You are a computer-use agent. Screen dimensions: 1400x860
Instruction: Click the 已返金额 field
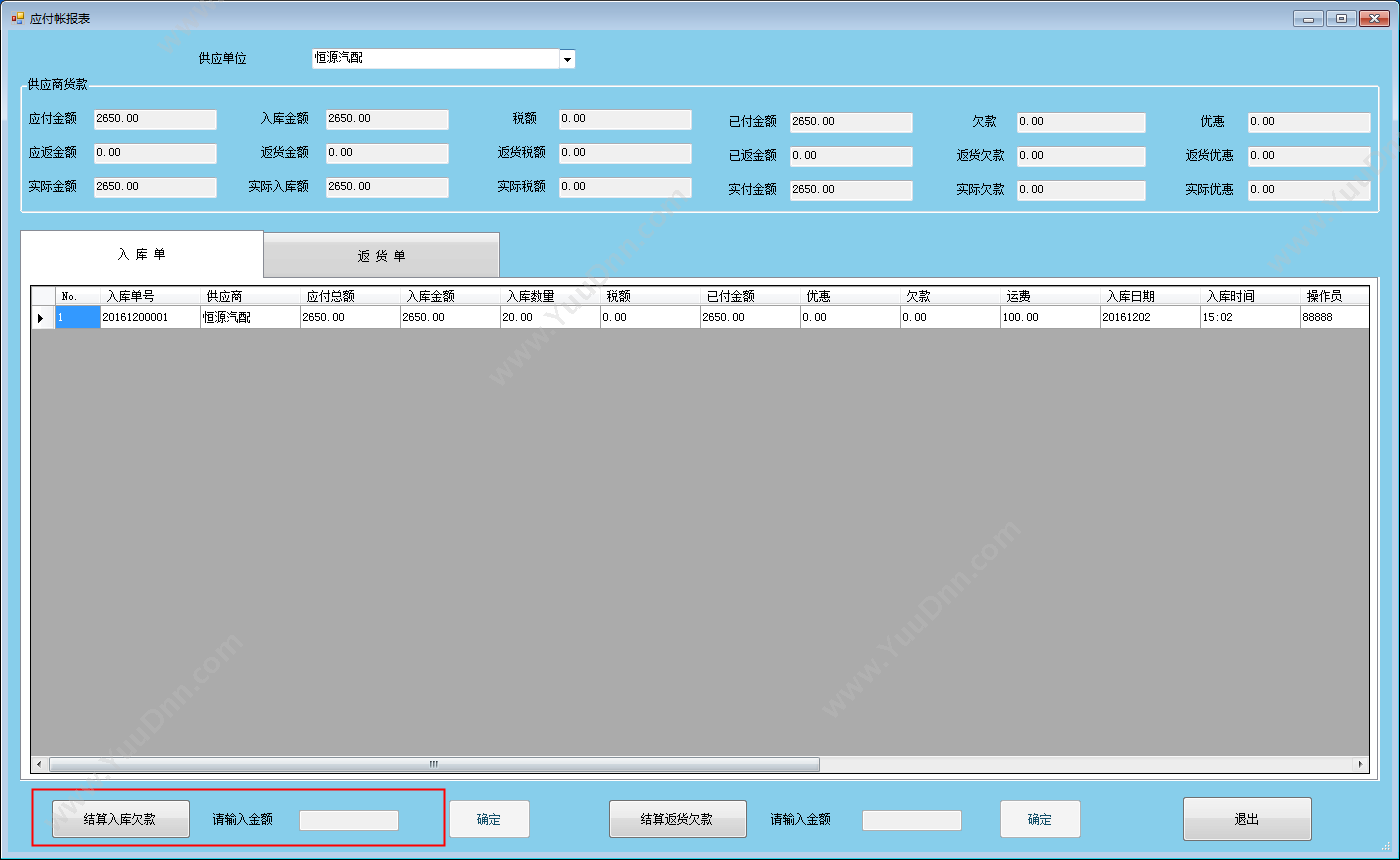coord(851,156)
